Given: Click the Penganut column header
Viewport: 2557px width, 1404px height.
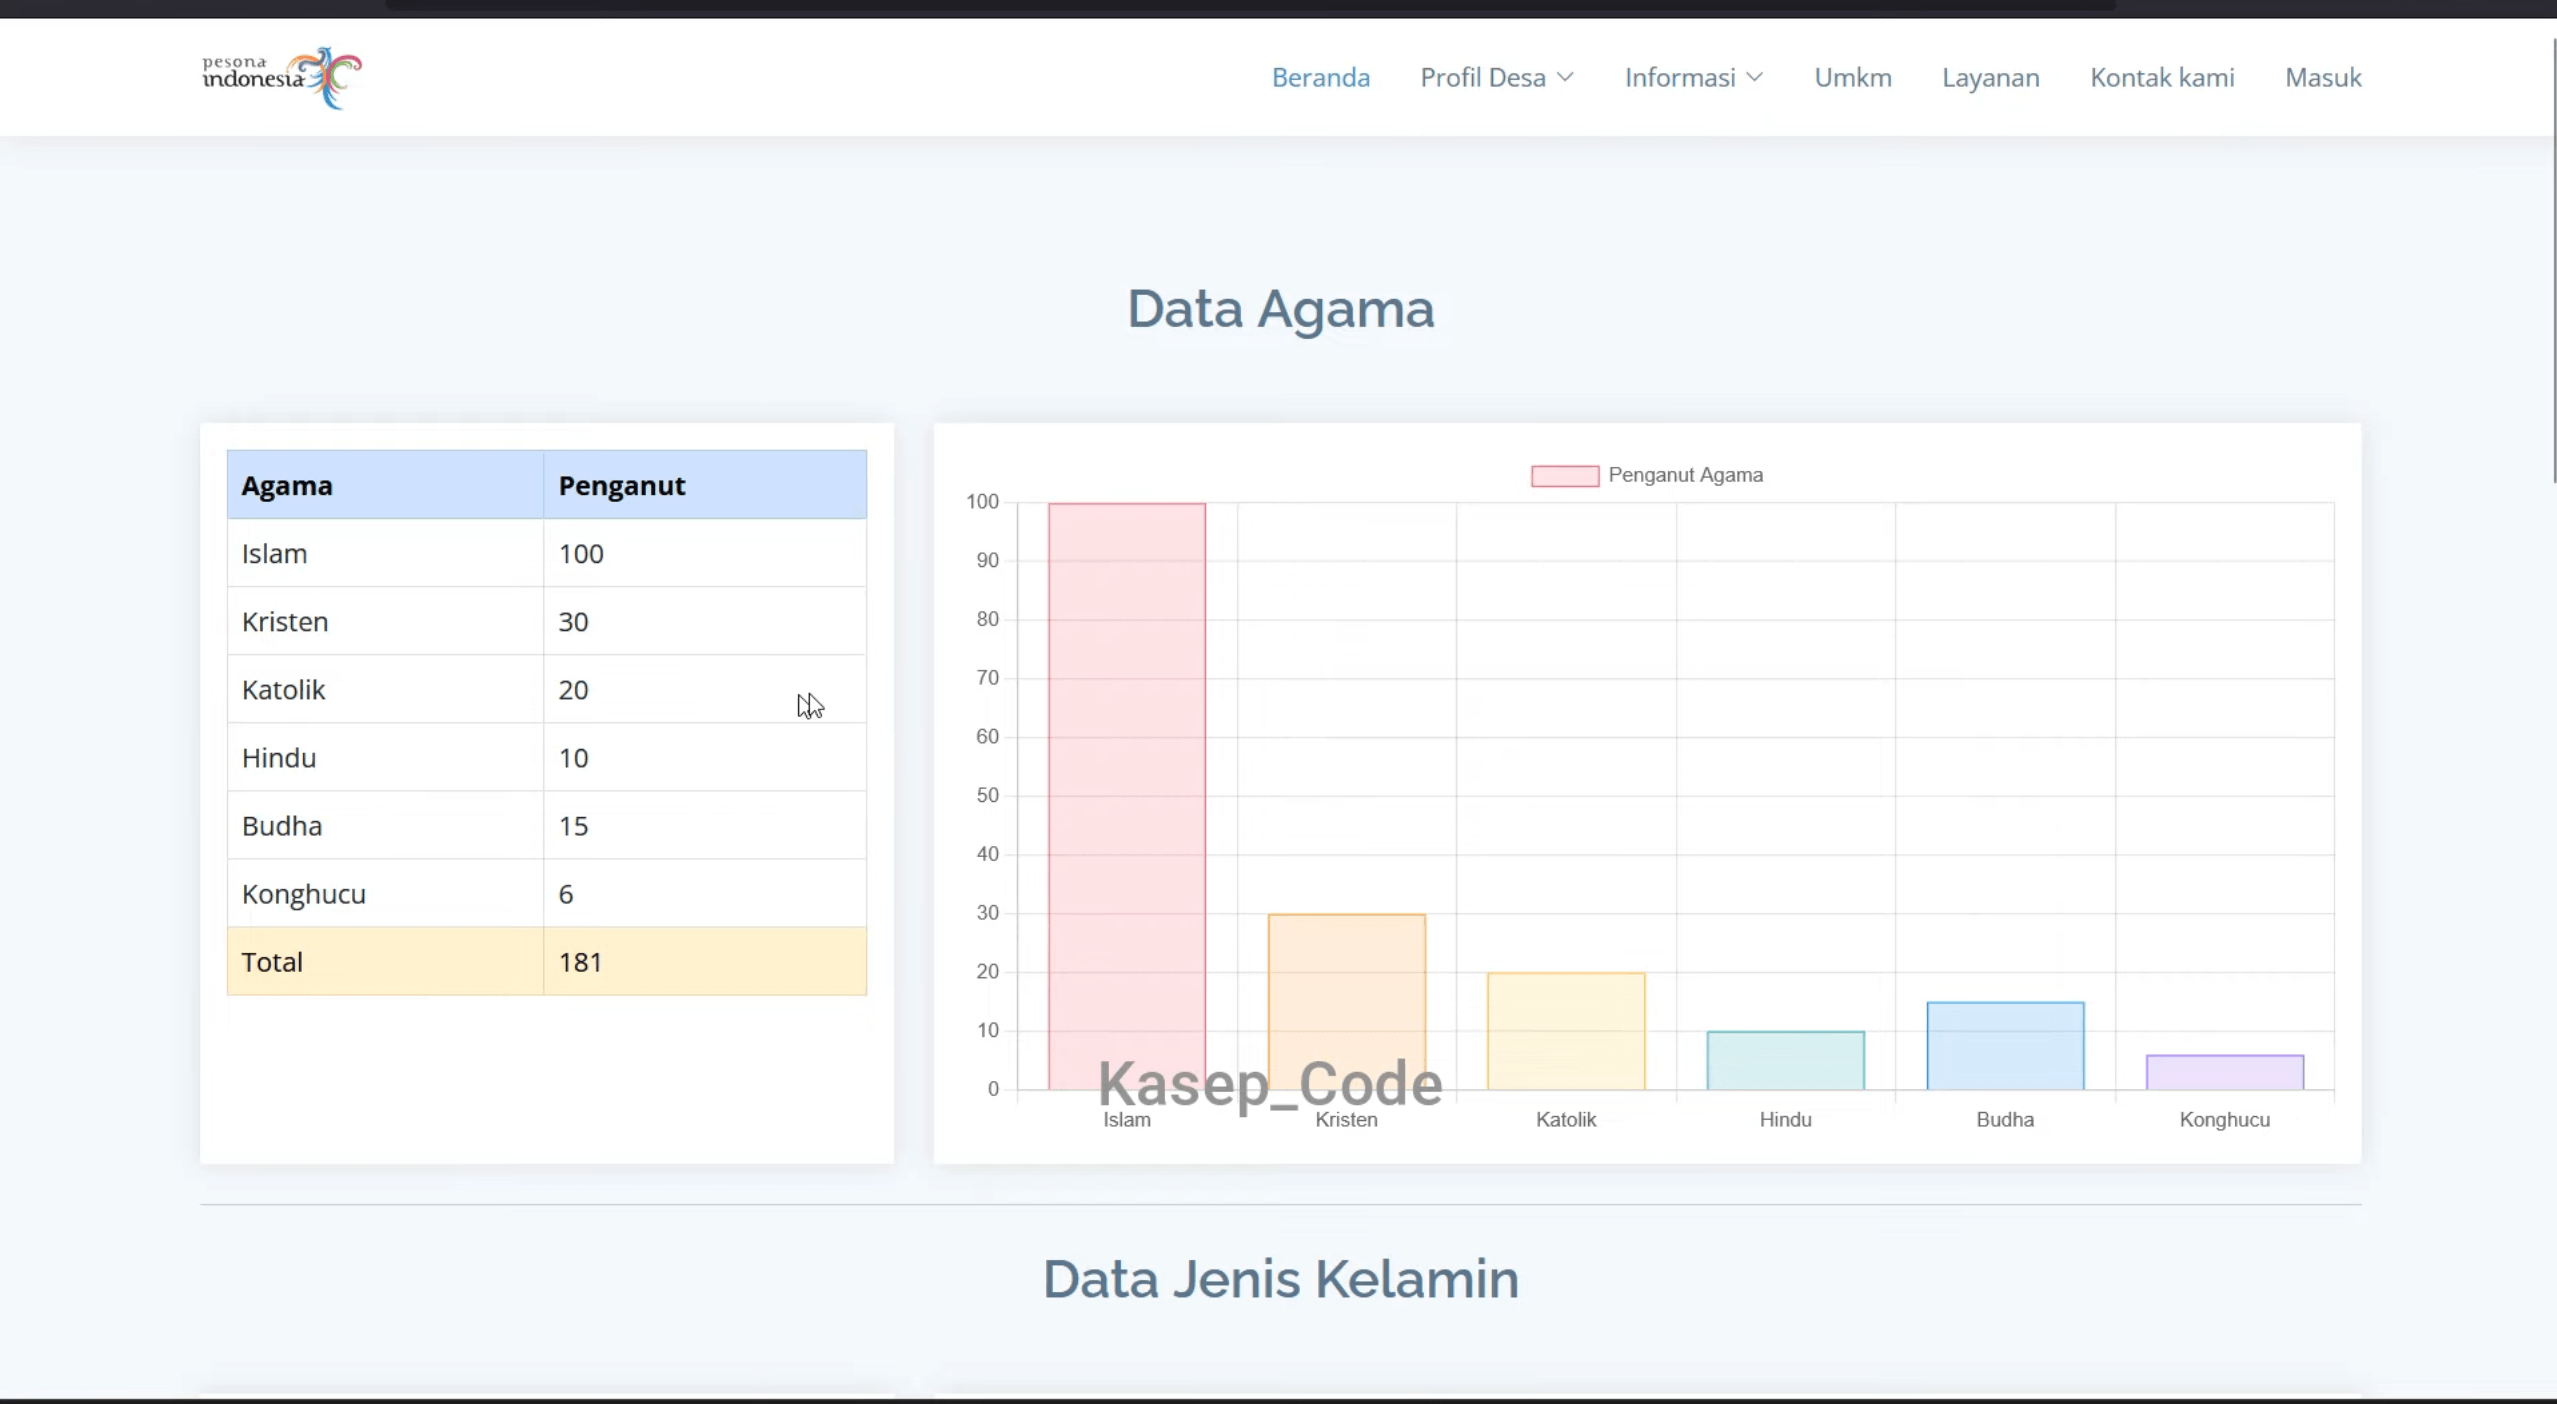Looking at the screenshot, I should tap(705, 485).
